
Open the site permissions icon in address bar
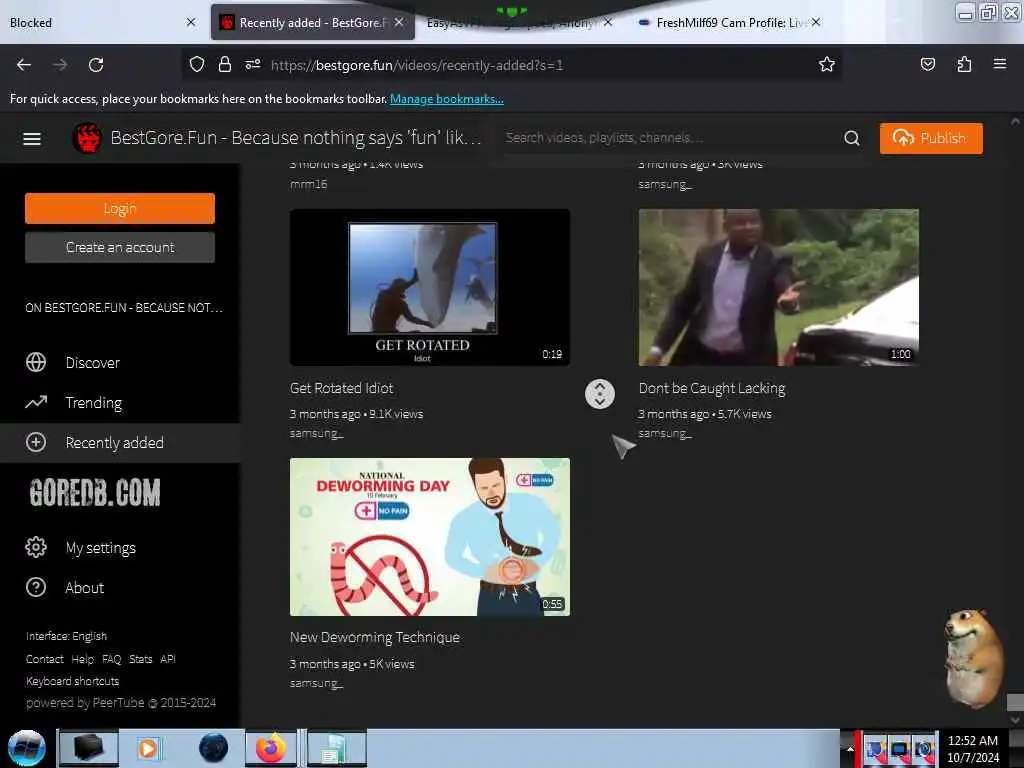(x=253, y=65)
